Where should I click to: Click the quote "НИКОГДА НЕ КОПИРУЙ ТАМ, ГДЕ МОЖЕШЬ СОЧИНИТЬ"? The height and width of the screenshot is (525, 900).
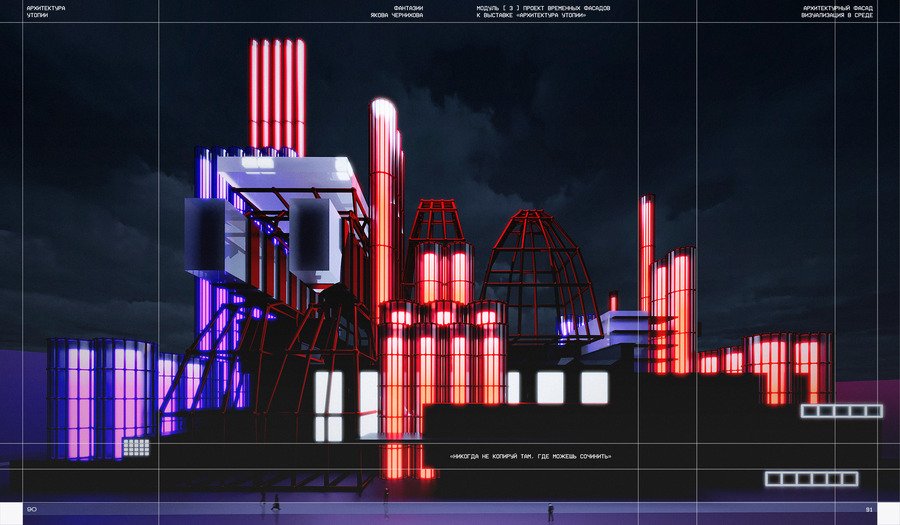(531, 457)
